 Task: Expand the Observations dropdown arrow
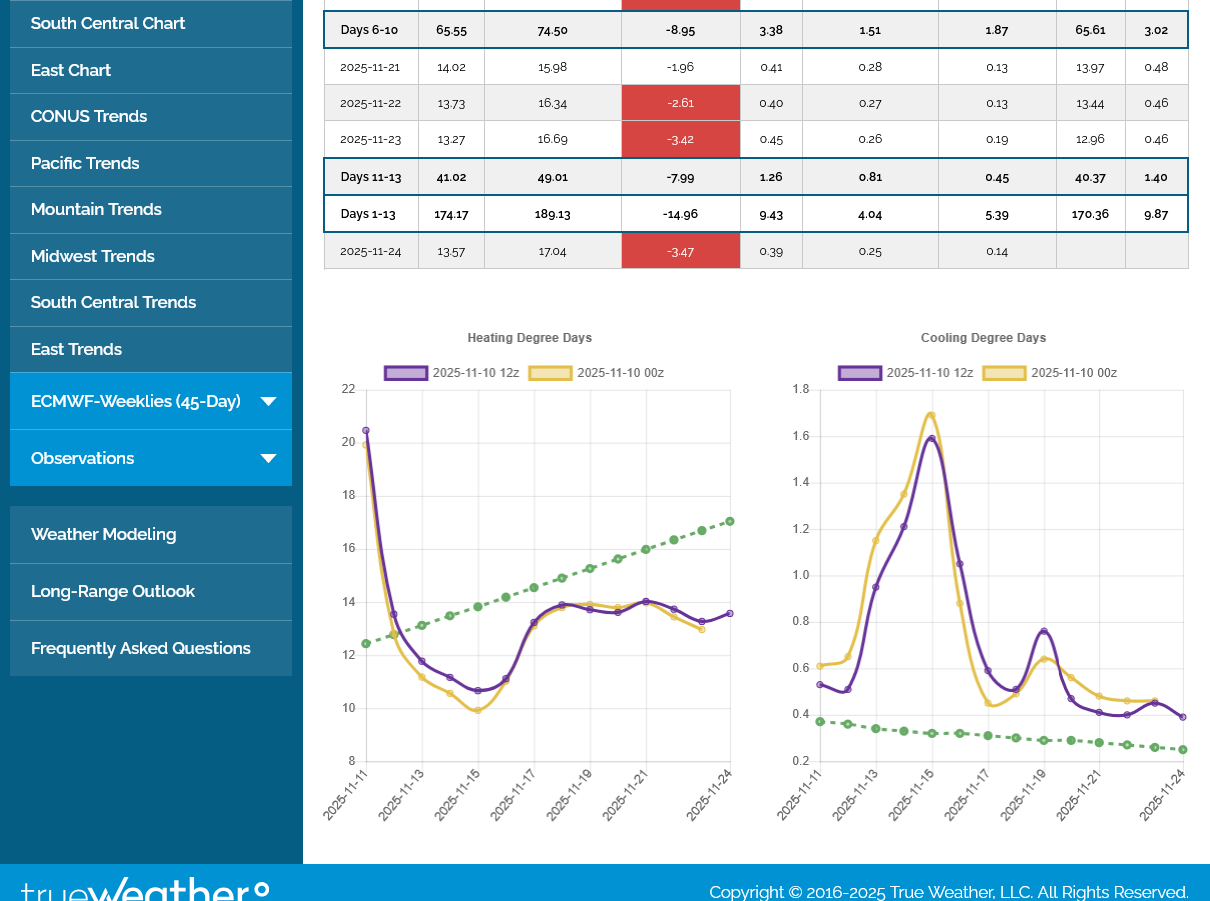pyautogui.click(x=268, y=458)
